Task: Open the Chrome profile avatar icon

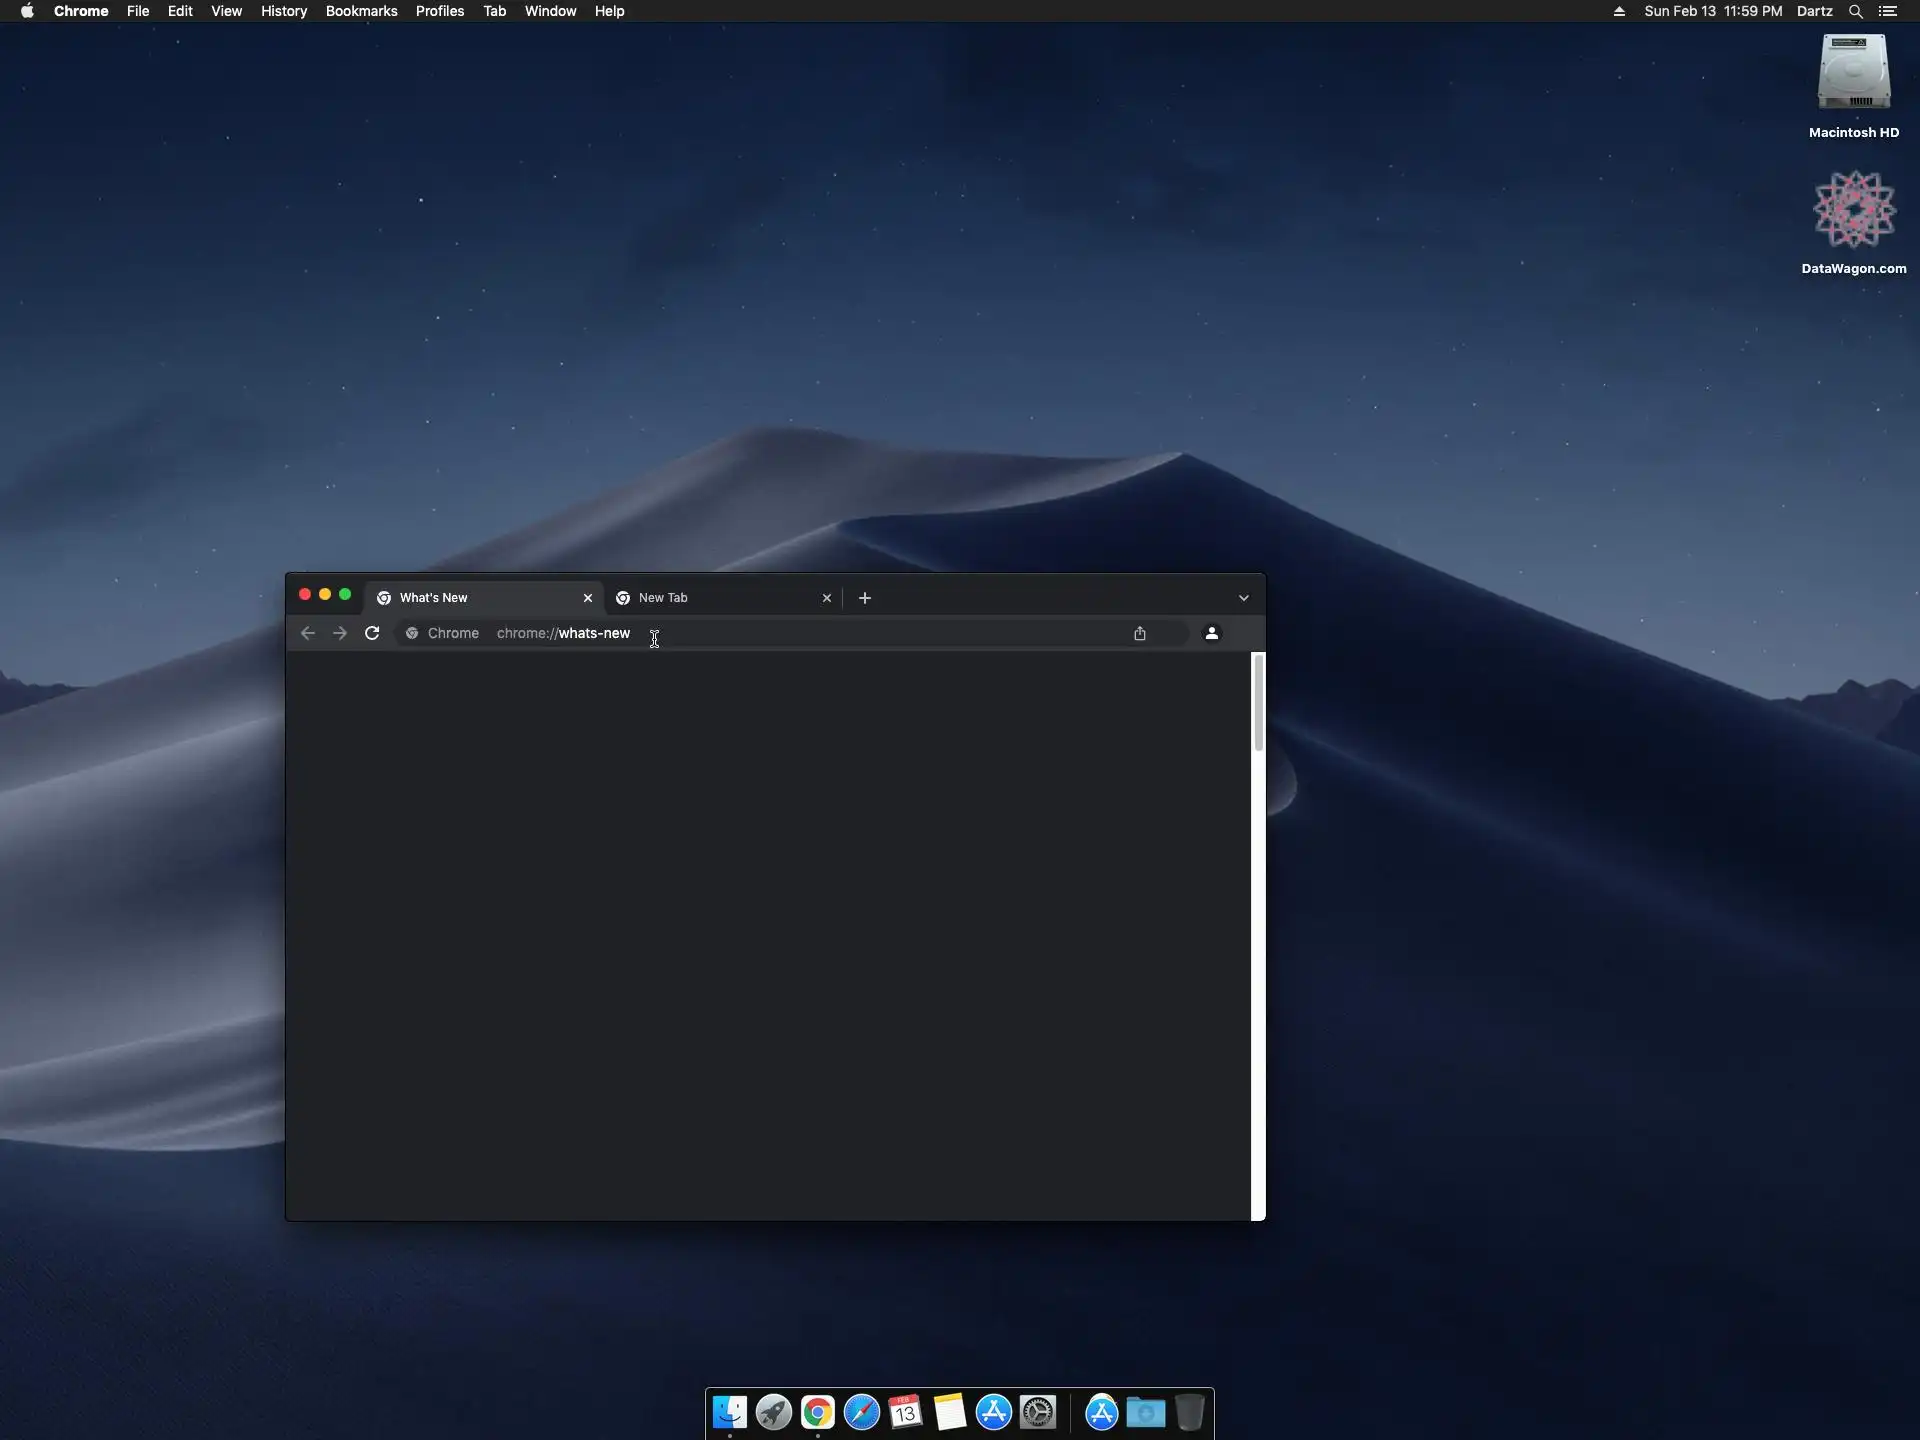Action: point(1212,633)
